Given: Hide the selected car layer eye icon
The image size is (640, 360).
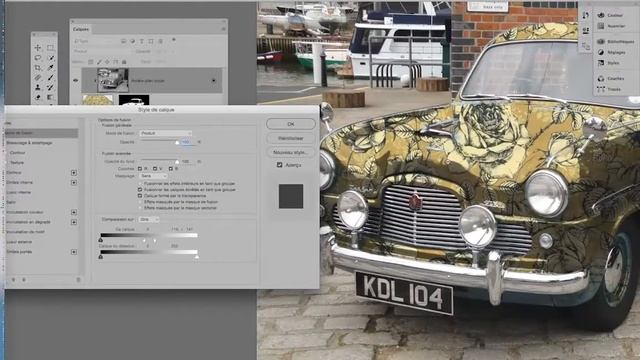Looking at the screenshot, I should 76,81.
